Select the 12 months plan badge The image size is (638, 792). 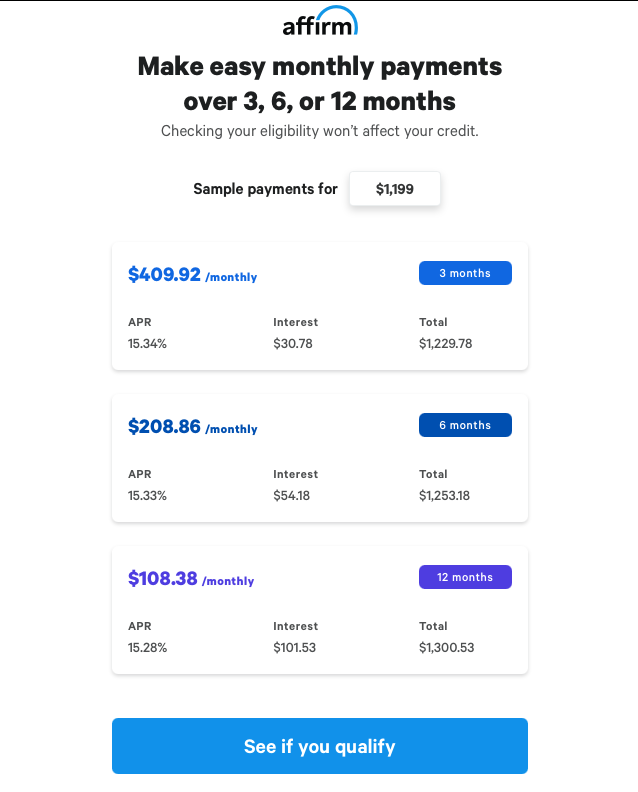coord(465,577)
